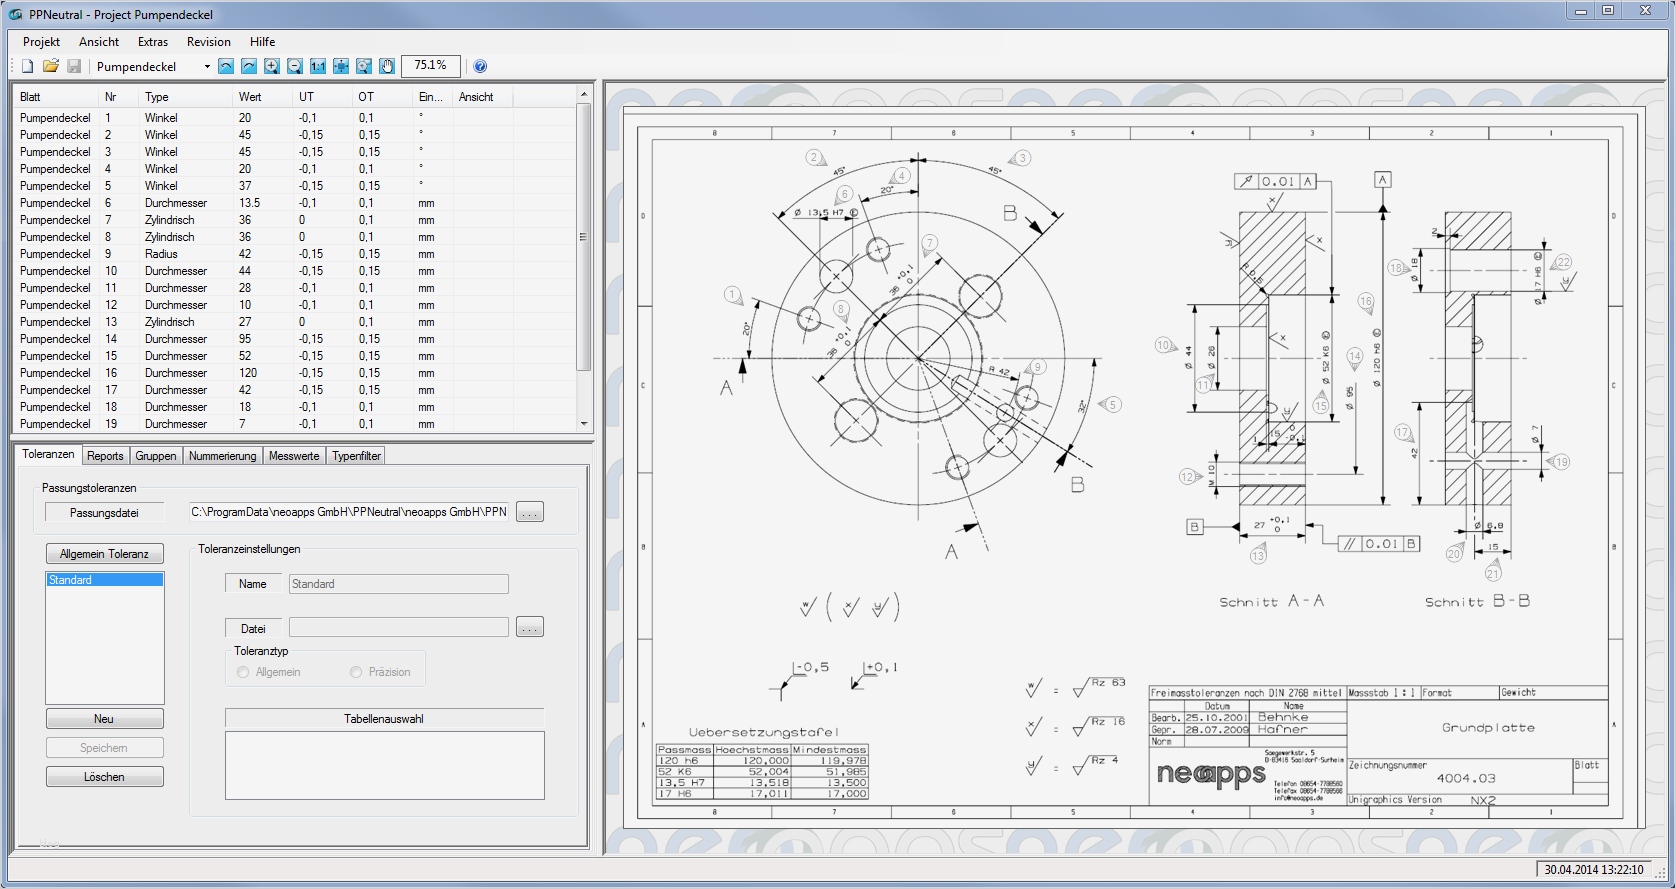This screenshot has width=1676, height=889.
Task: Click the date and time in the status bar
Action: (1594, 870)
